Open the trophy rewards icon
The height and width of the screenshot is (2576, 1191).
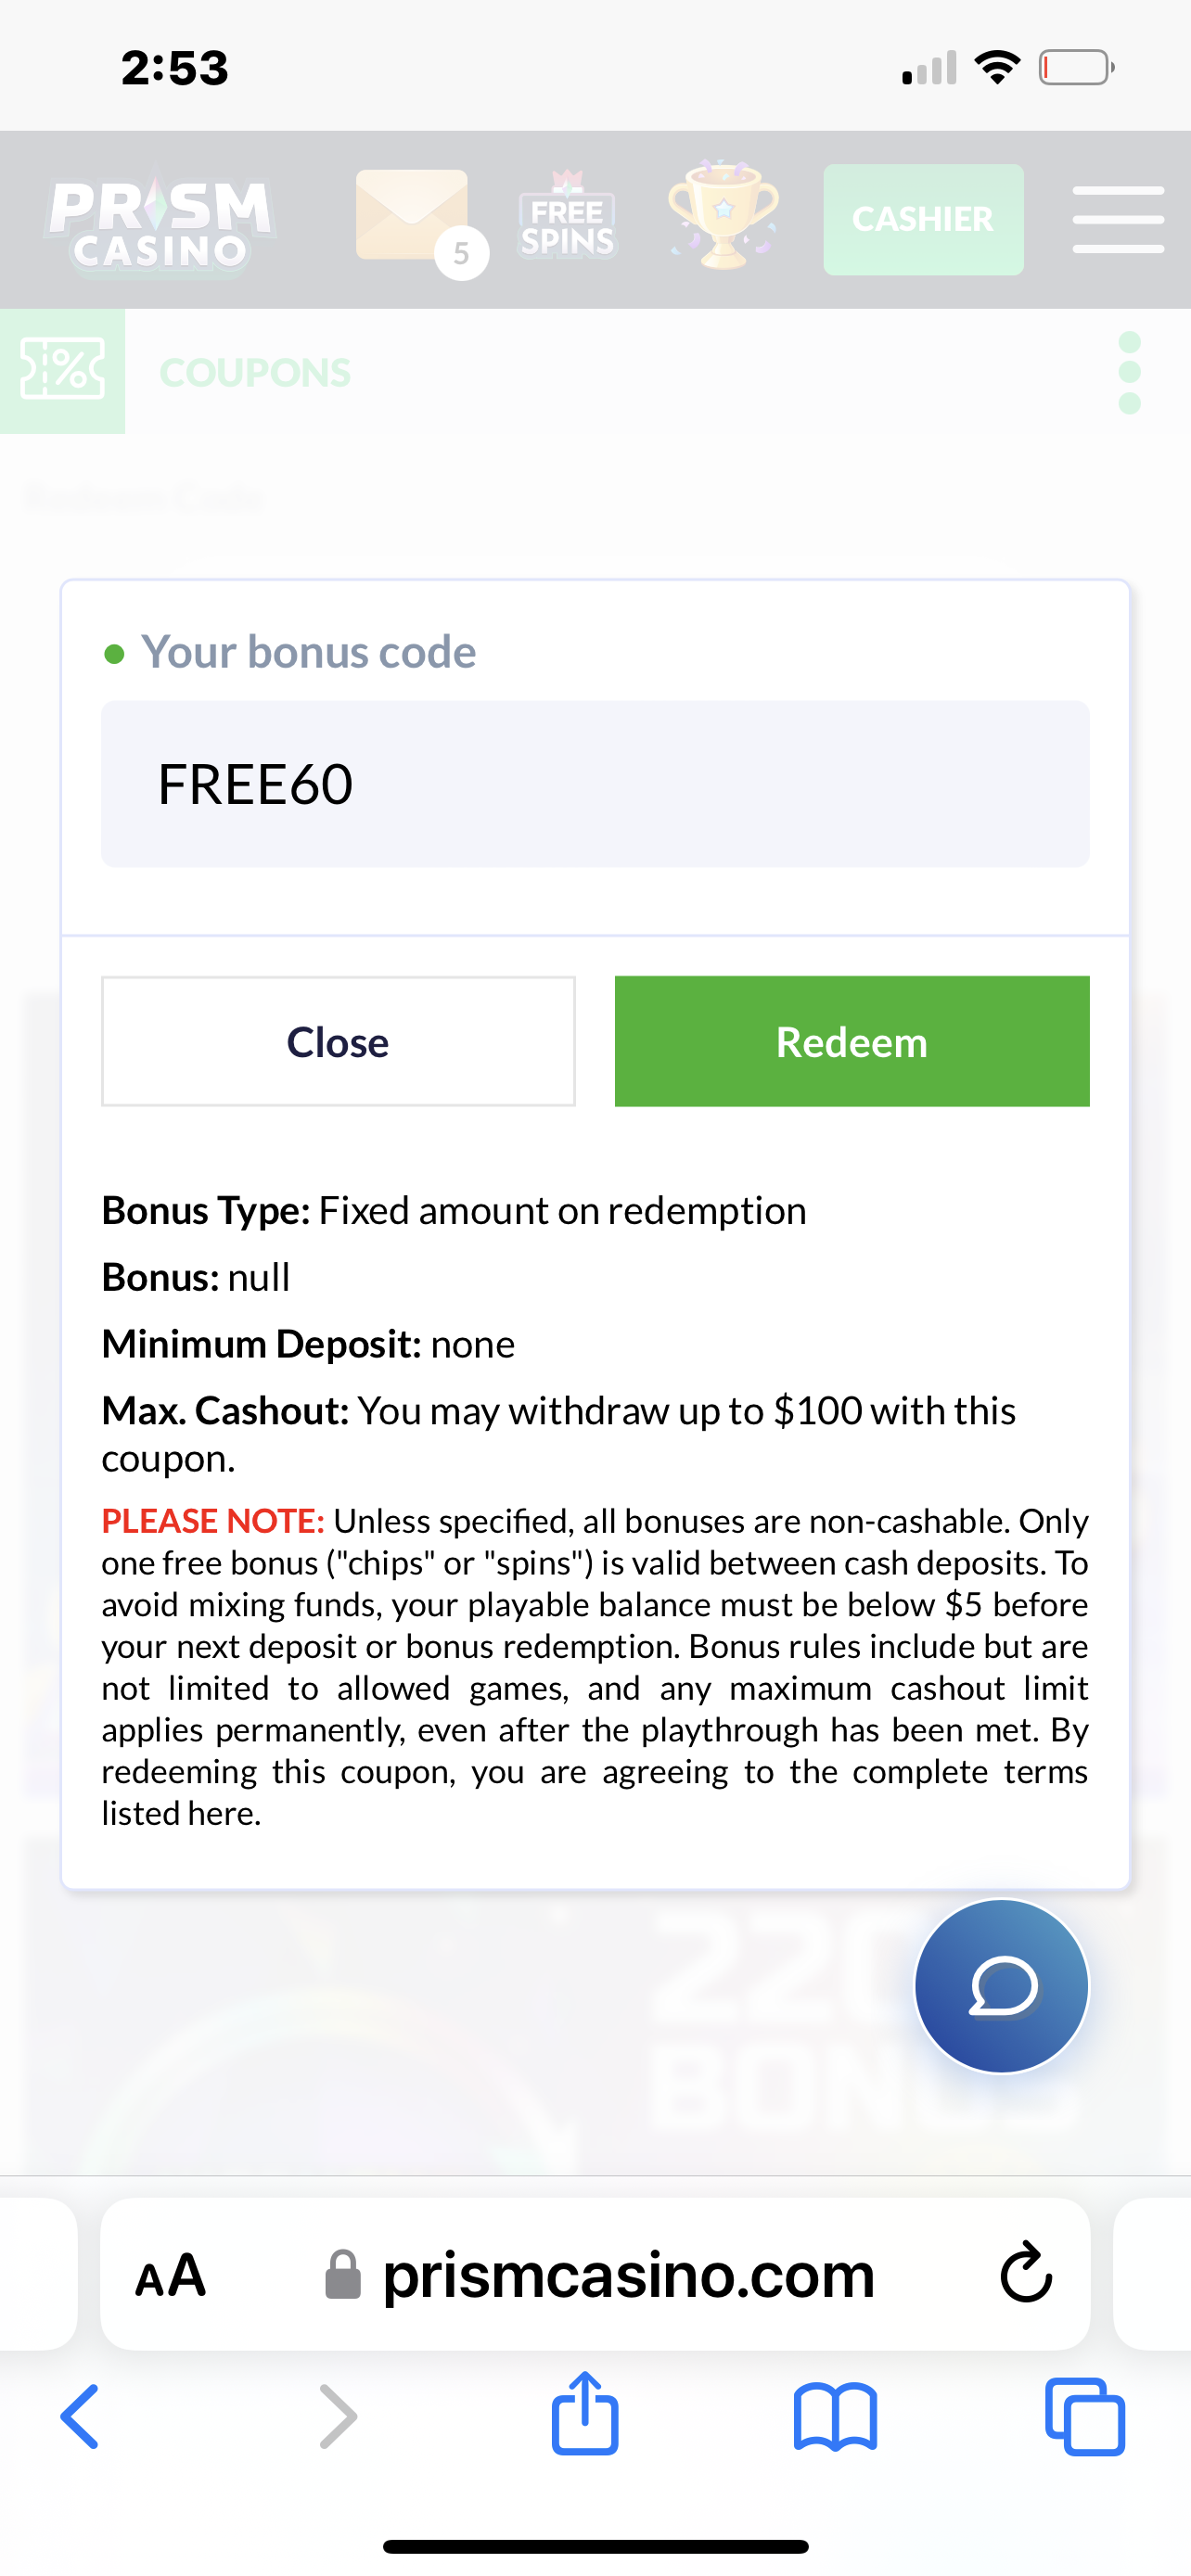point(723,216)
